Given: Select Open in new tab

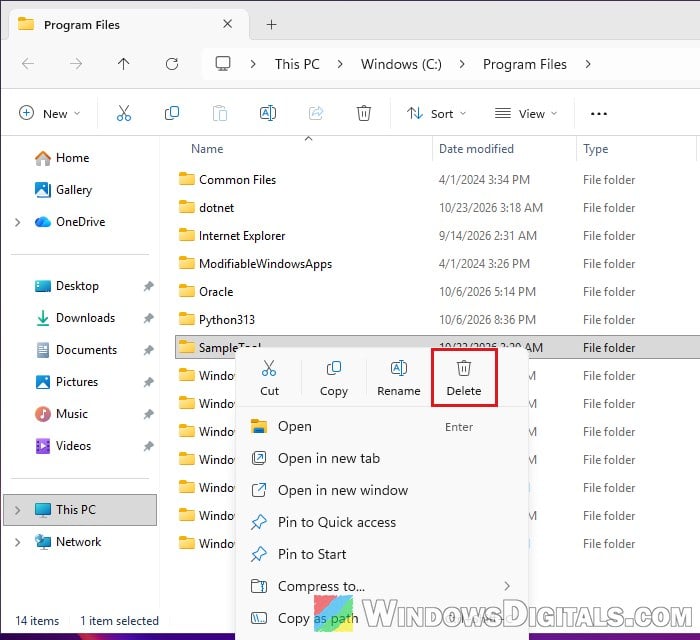Looking at the screenshot, I should pyautogui.click(x=382, y=458).
